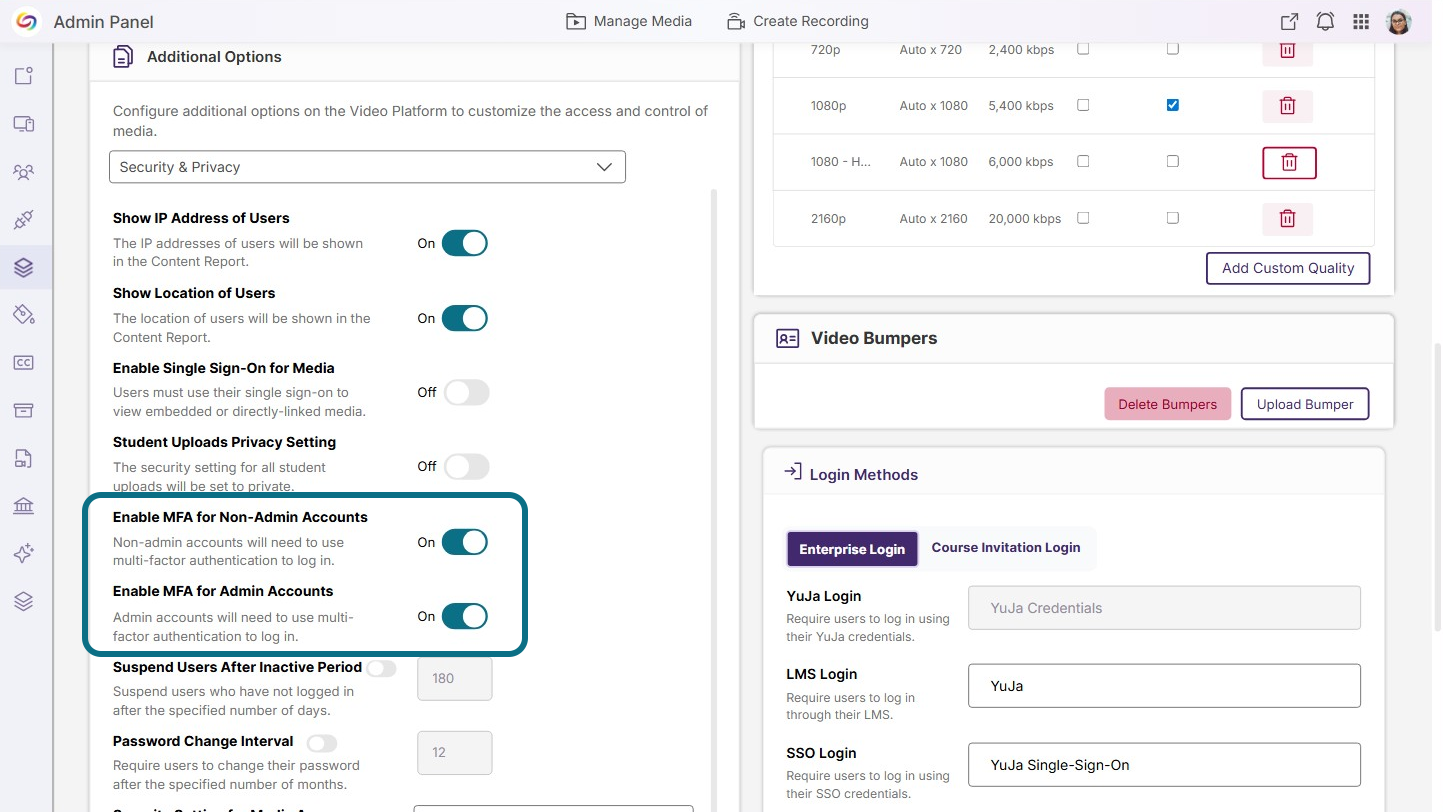Enable Single Sign-On for Media toggle

coord(466,392)
